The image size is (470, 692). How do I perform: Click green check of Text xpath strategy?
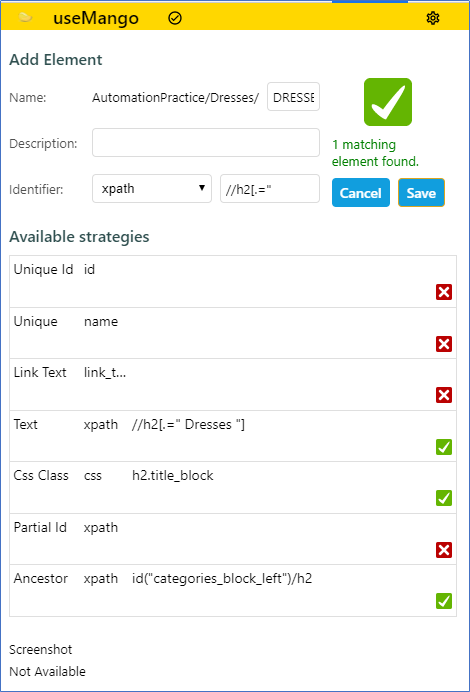(x=444, y=447)
